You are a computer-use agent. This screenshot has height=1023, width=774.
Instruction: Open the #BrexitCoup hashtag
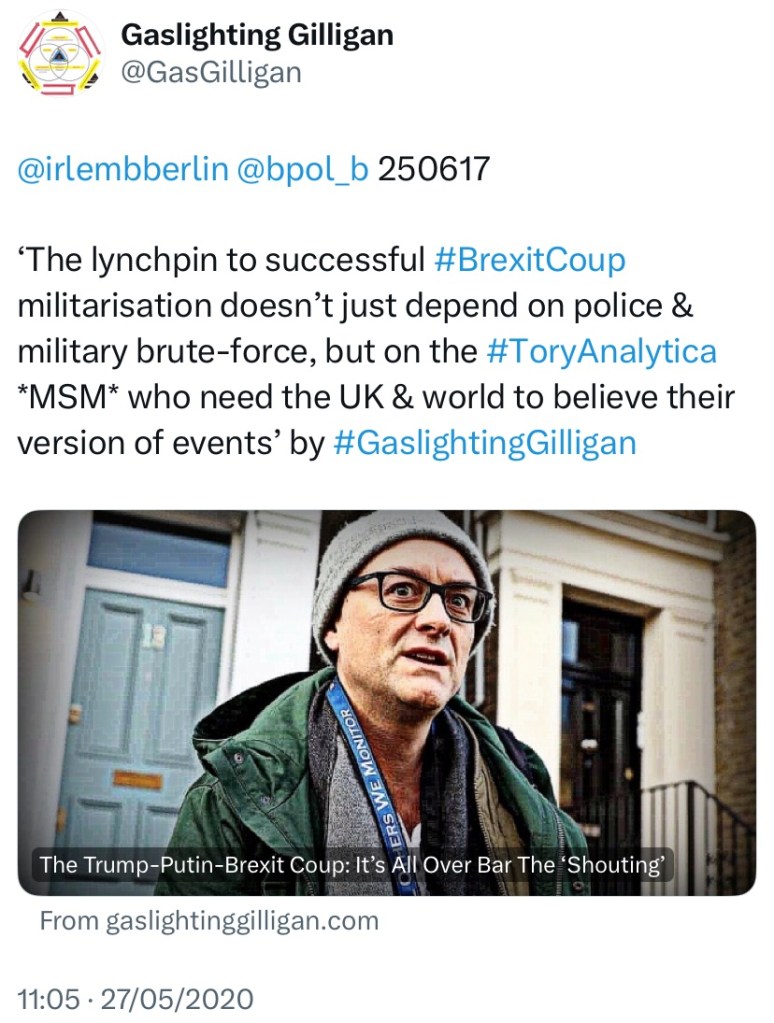(x=531, y=260)
